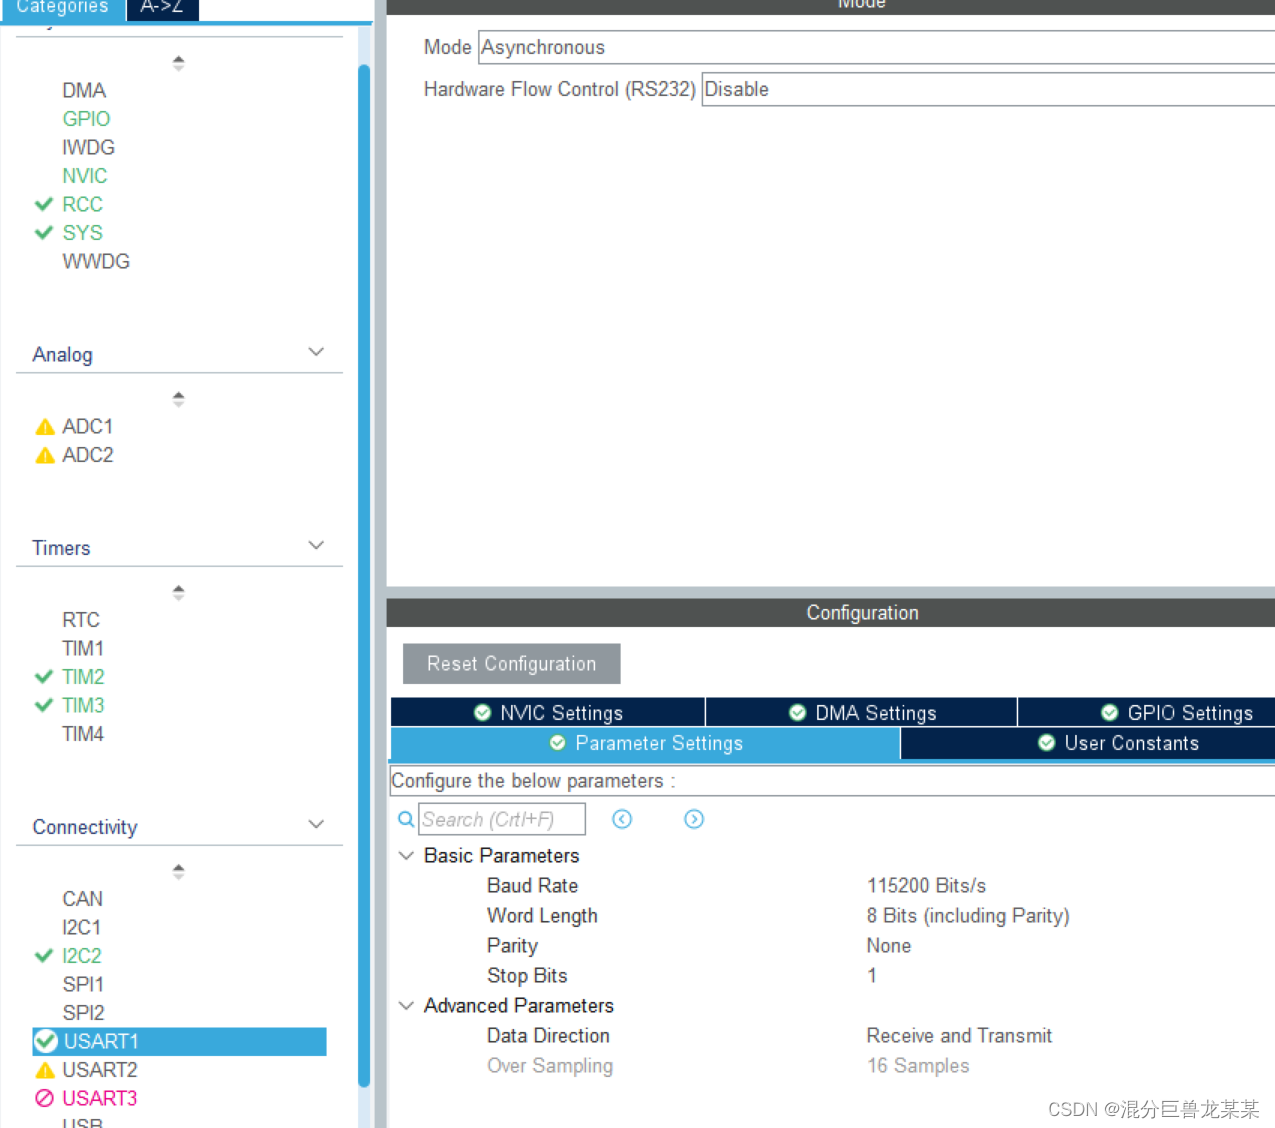Open the User Constants tab
Viewport: 1275px width, 1128px height.
click(x=1088, y=743)
